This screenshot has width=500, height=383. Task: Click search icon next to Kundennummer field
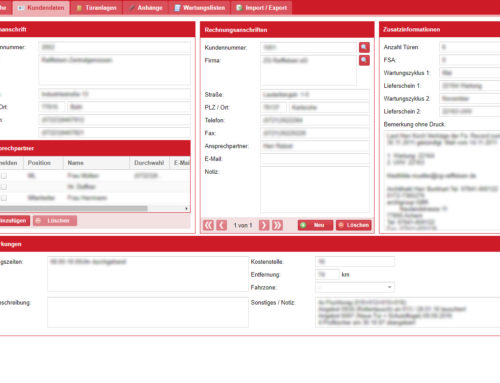point(364,47)
